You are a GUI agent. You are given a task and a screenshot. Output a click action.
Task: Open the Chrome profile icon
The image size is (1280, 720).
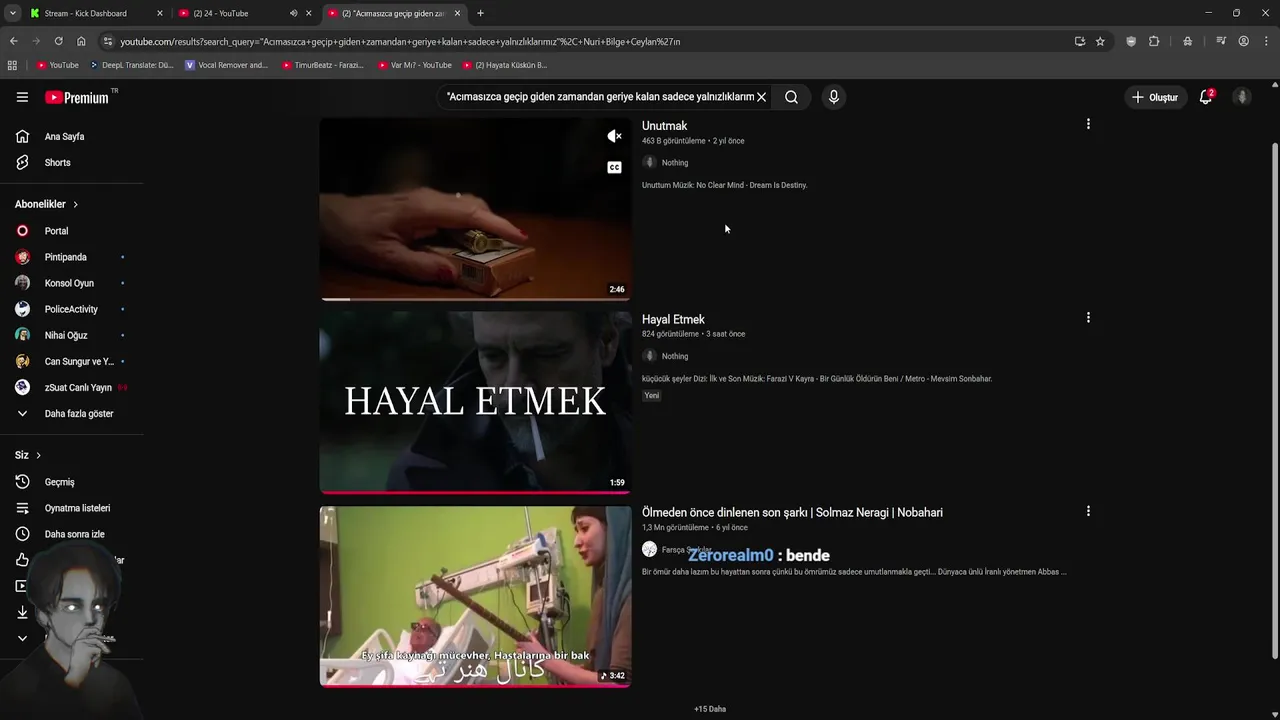pos(1243,41)
